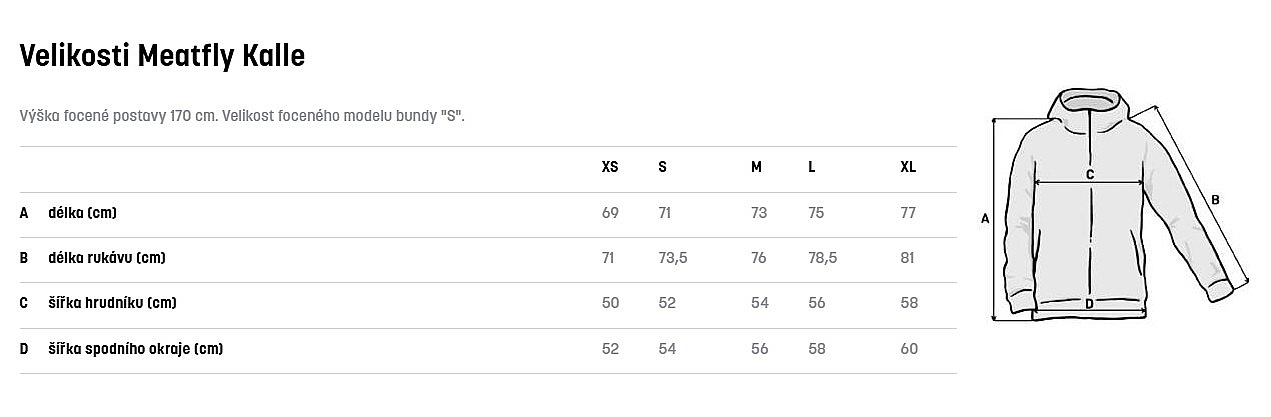Click the letter D hem marker in diagram

[x=1089, y=304]
